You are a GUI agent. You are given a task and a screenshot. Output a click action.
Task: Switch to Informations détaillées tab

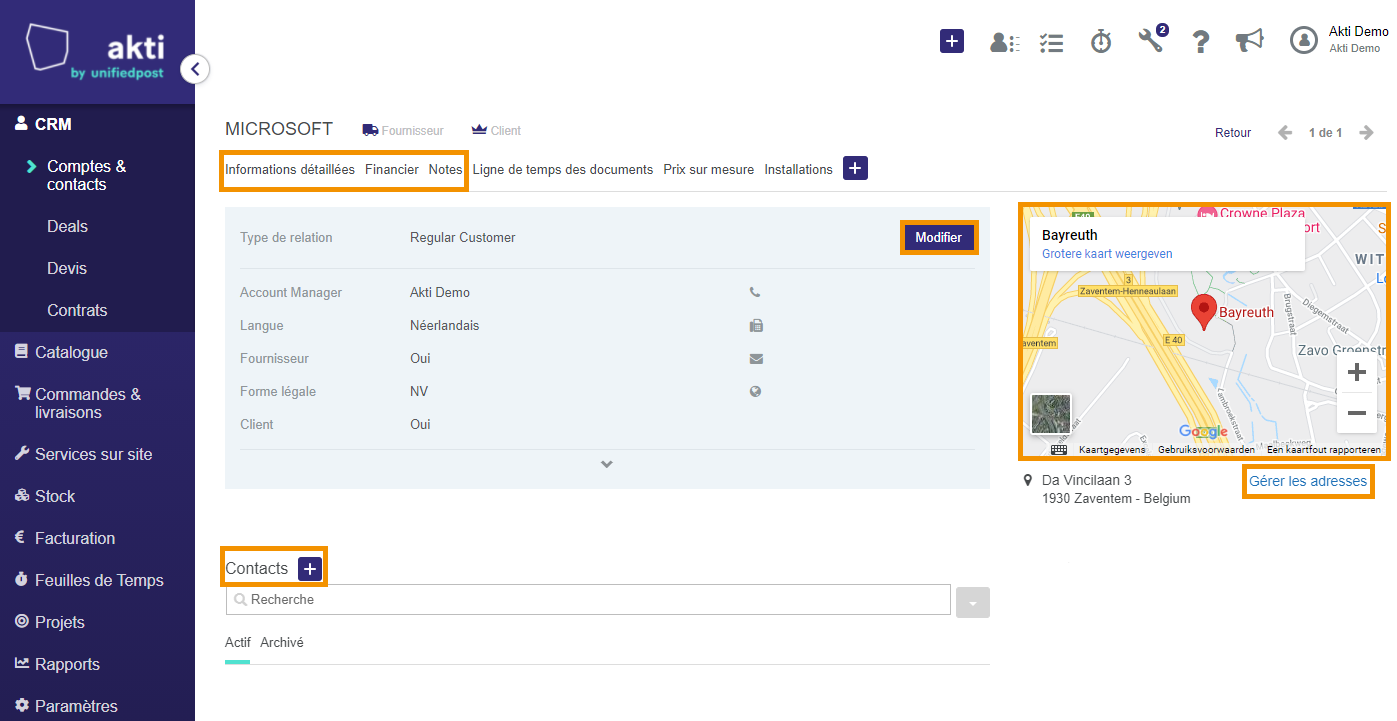tap(290, 169)
